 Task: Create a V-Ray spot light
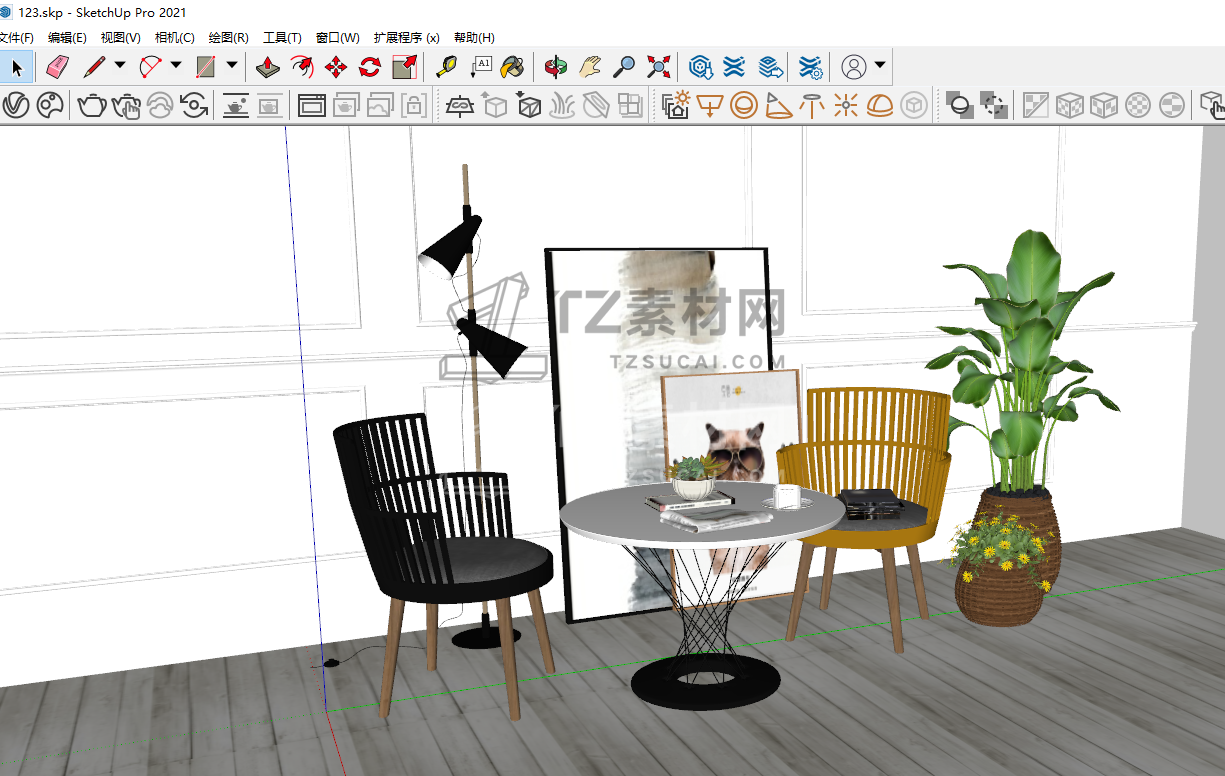778,104
